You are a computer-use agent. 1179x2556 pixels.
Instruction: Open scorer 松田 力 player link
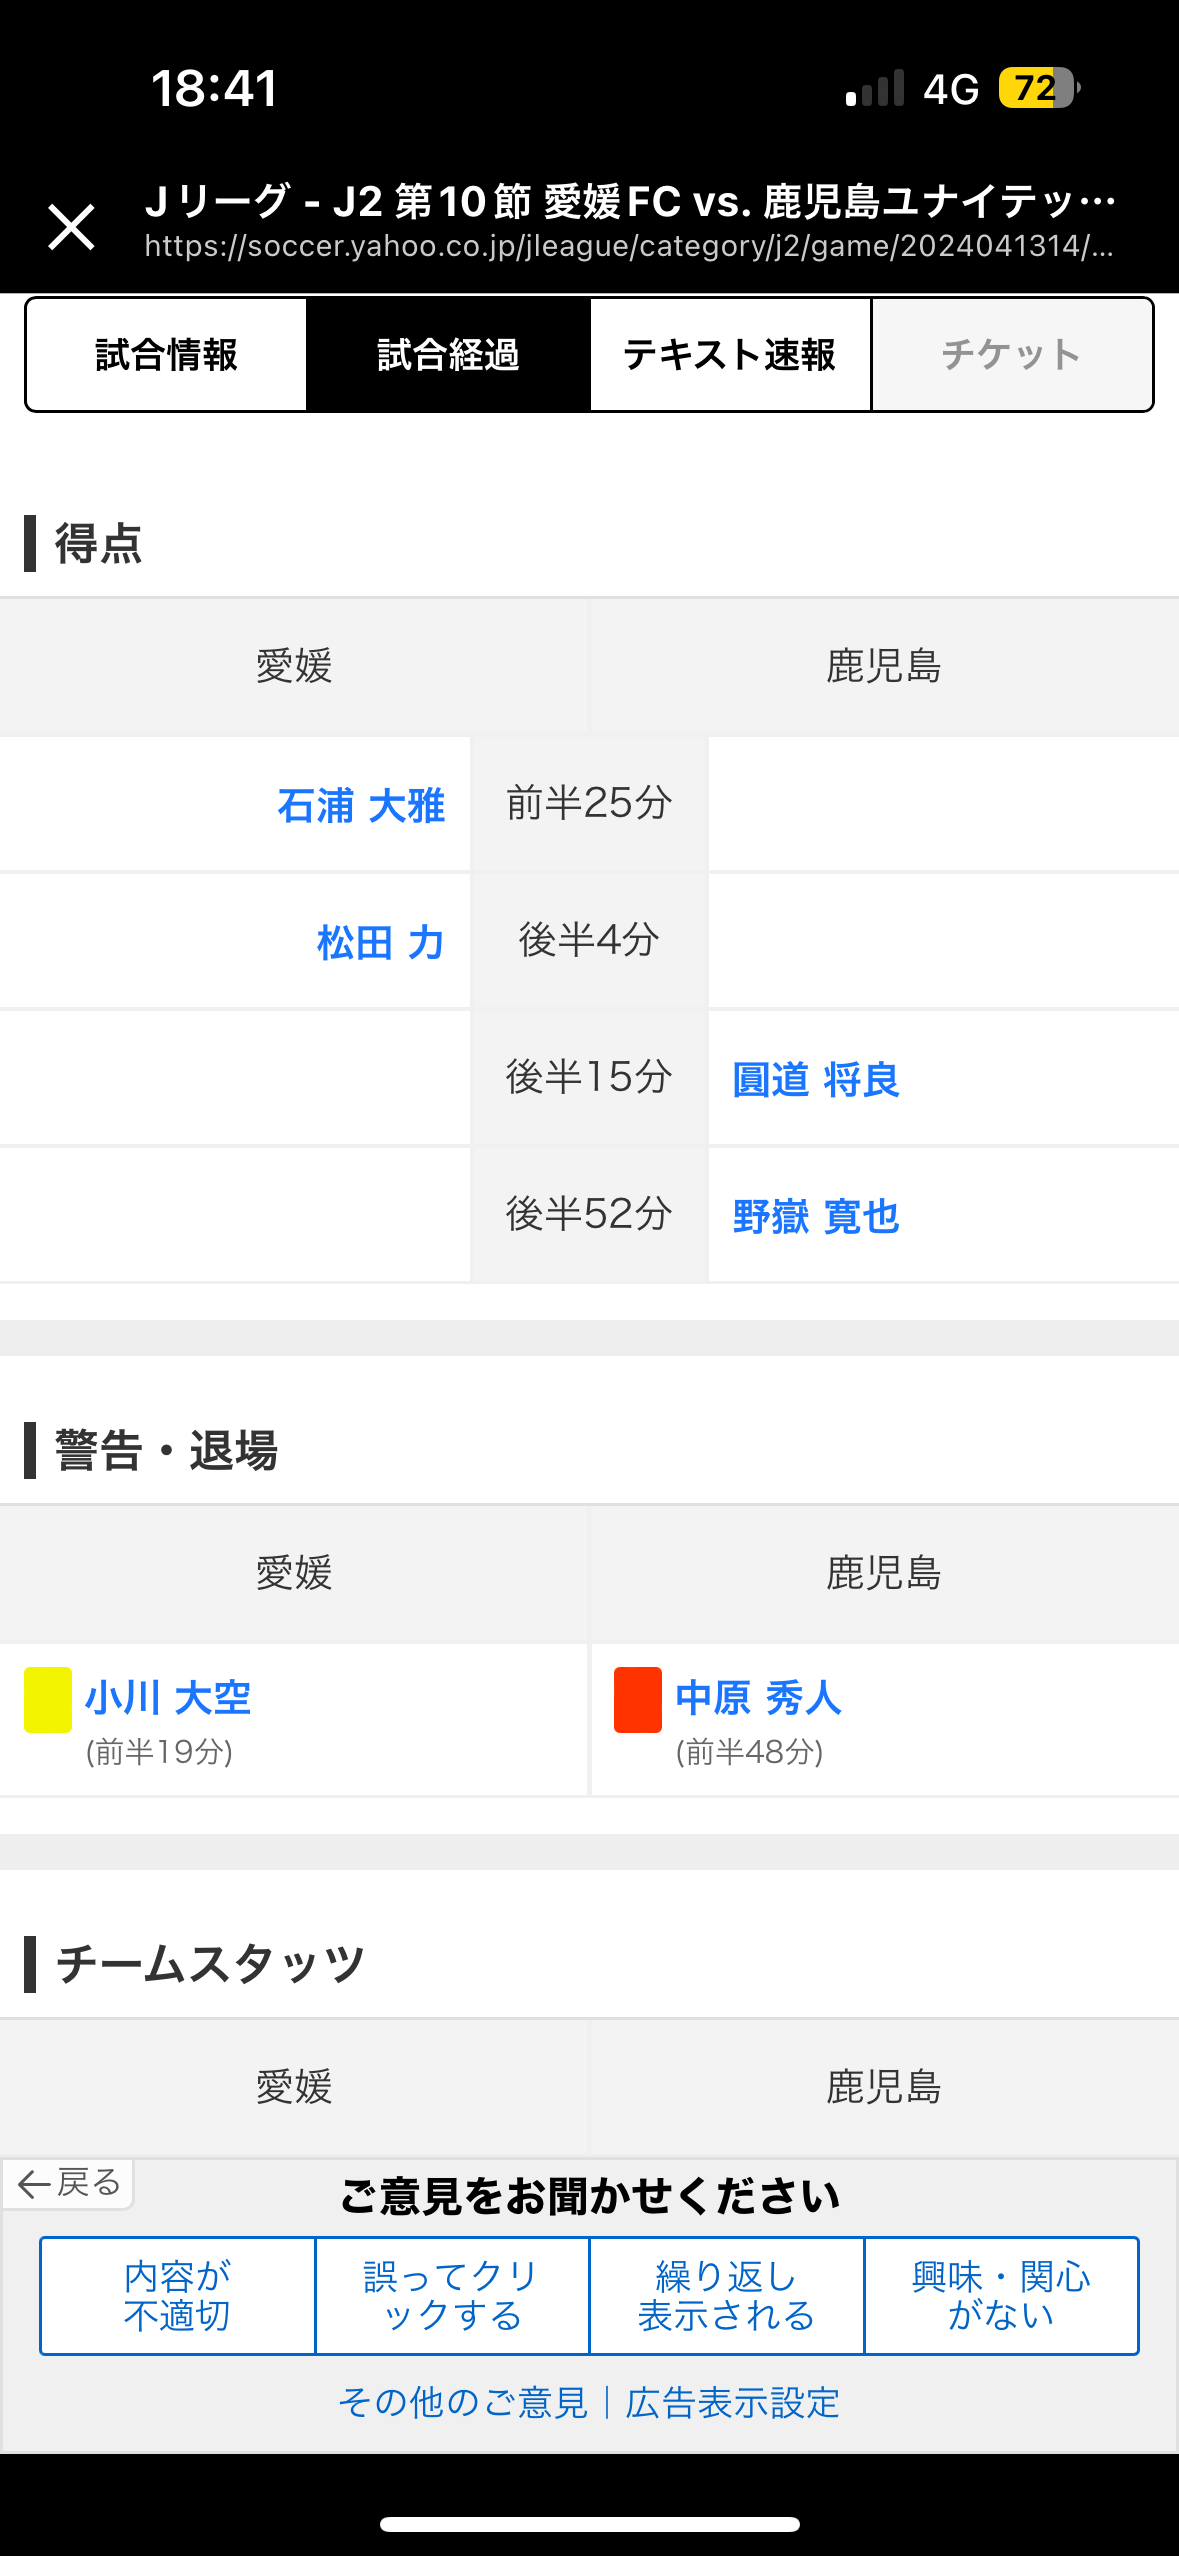click(x=380, y=942)
